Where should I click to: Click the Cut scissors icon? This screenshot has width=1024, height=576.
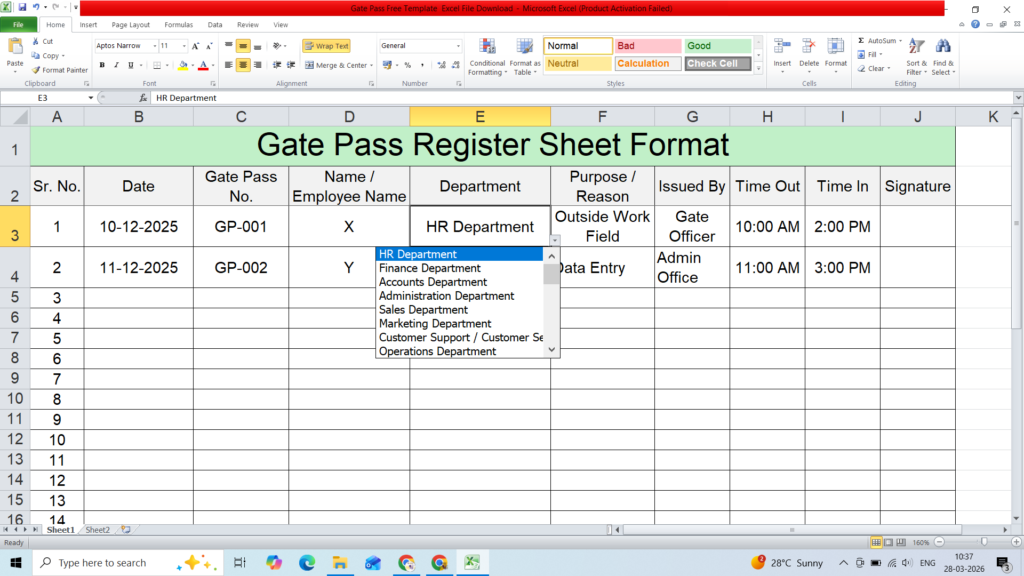(x=36, y=41)
